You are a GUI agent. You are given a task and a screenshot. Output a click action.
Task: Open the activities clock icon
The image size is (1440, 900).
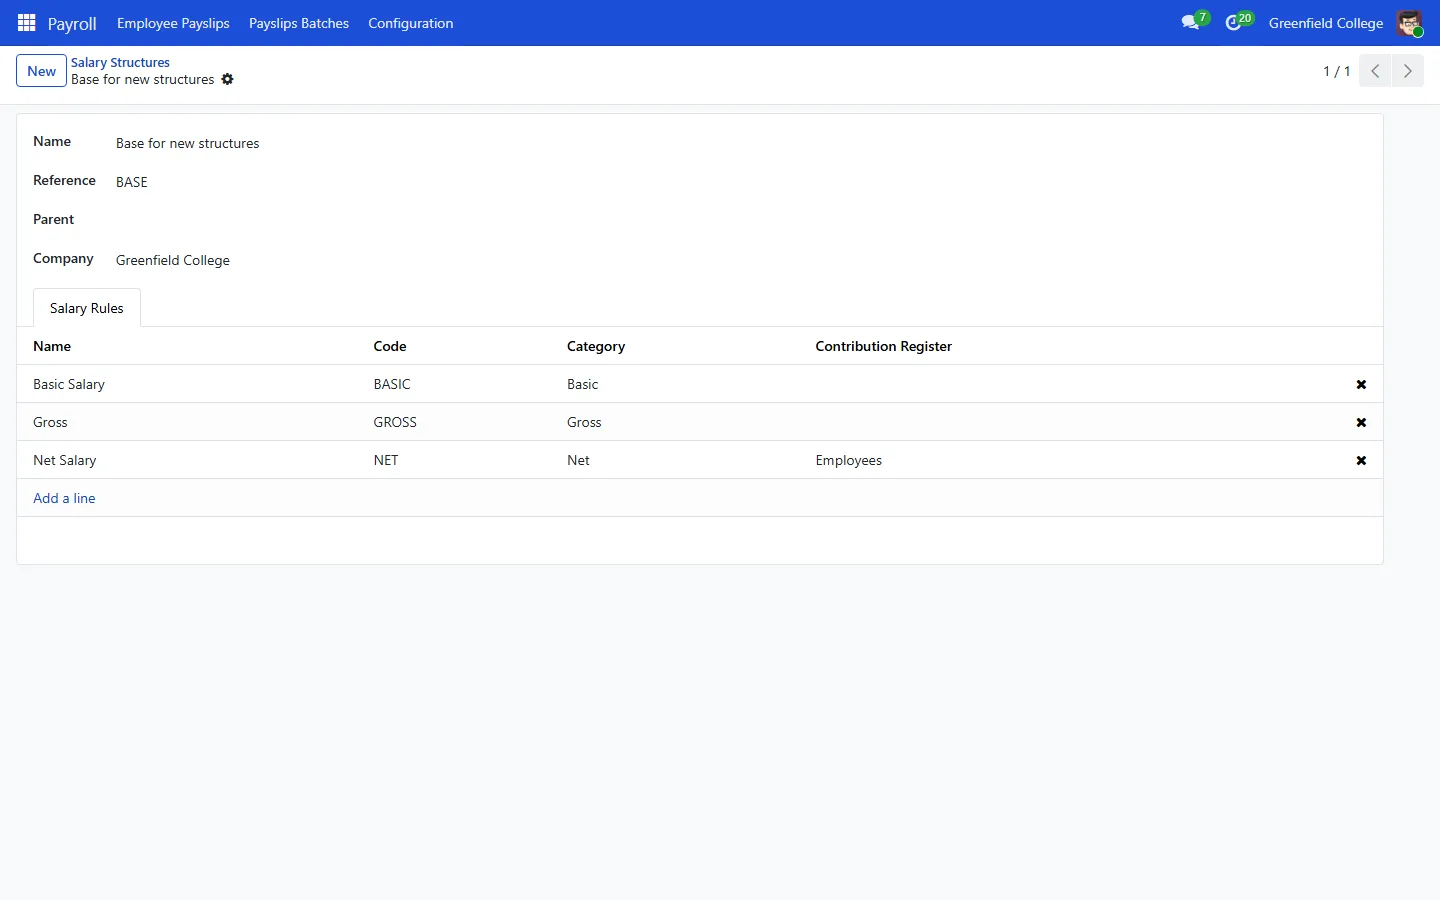1235,23
